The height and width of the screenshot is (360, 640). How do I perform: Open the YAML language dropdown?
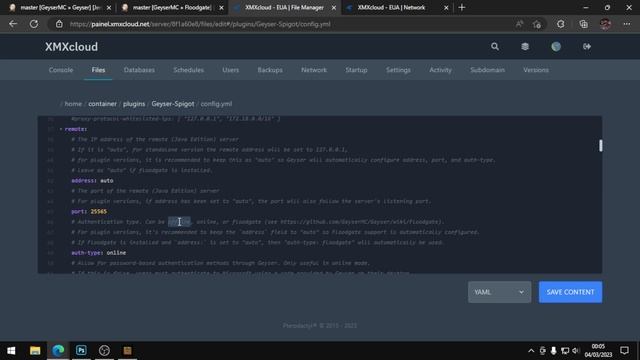pos(499,292)
